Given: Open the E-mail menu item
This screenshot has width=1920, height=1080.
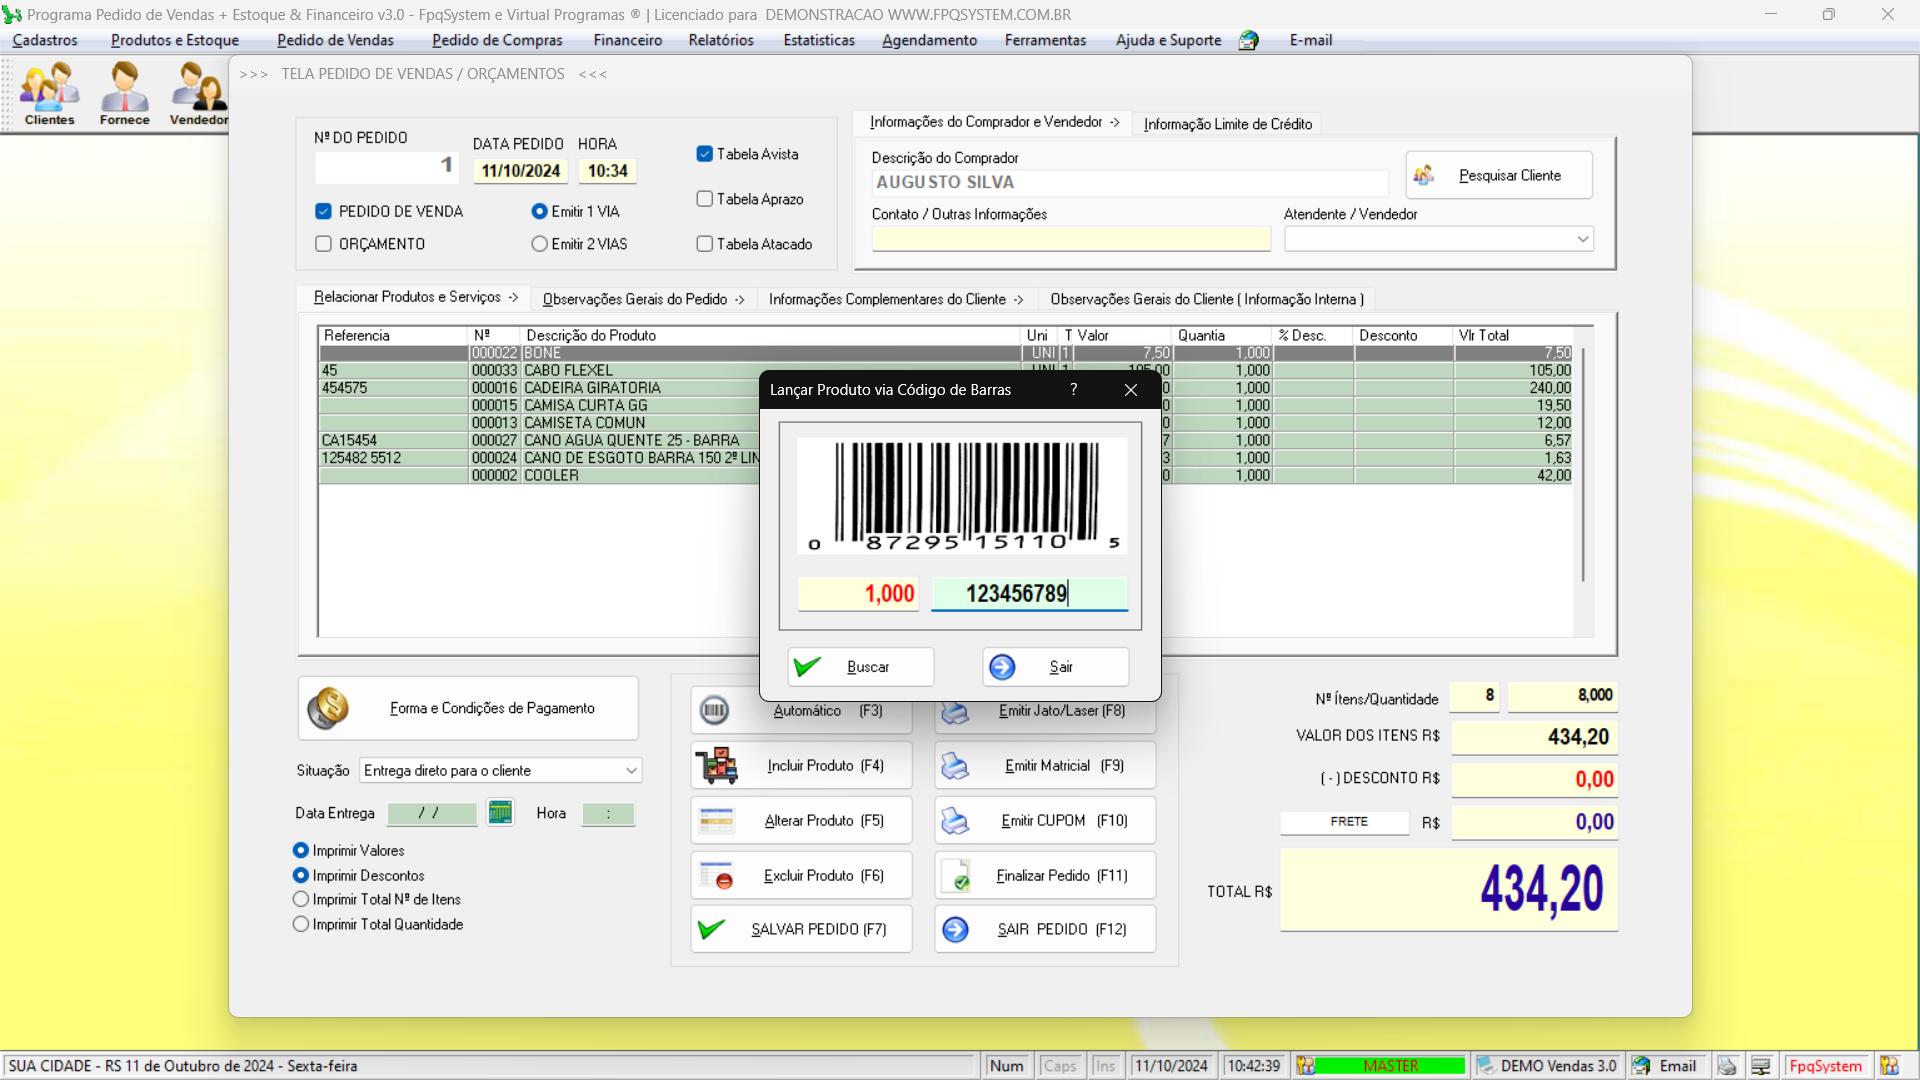Looking at the screenshot, I should coord(1310,41).
